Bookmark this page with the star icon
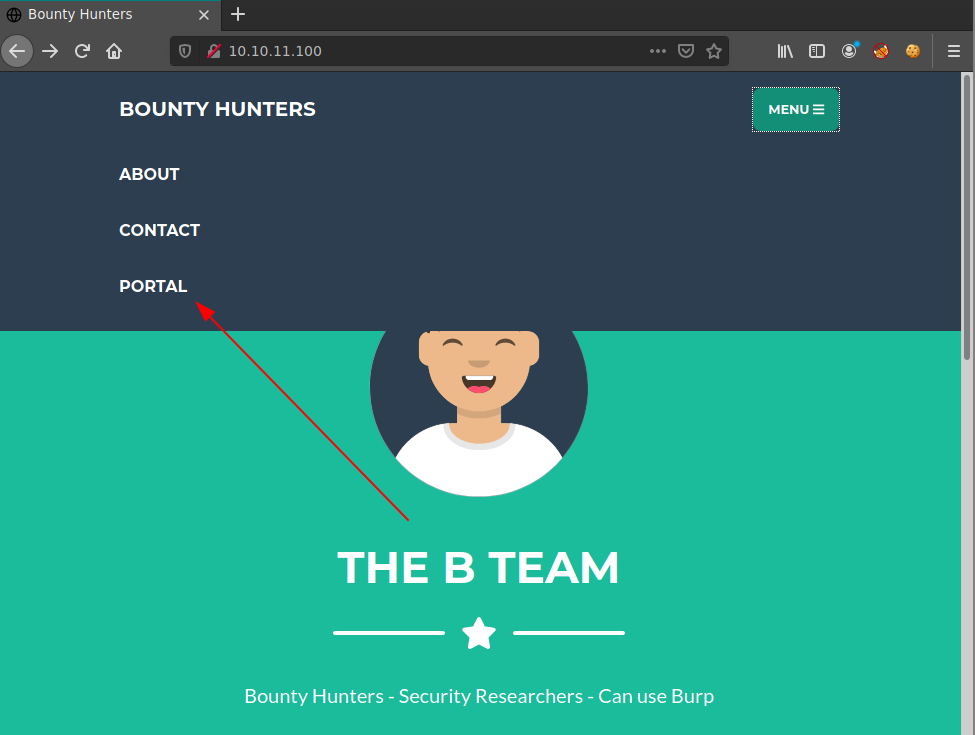Image resolution: width=975 pixels, height=735 pixels. pyautogui.click(x=713, y=51)
